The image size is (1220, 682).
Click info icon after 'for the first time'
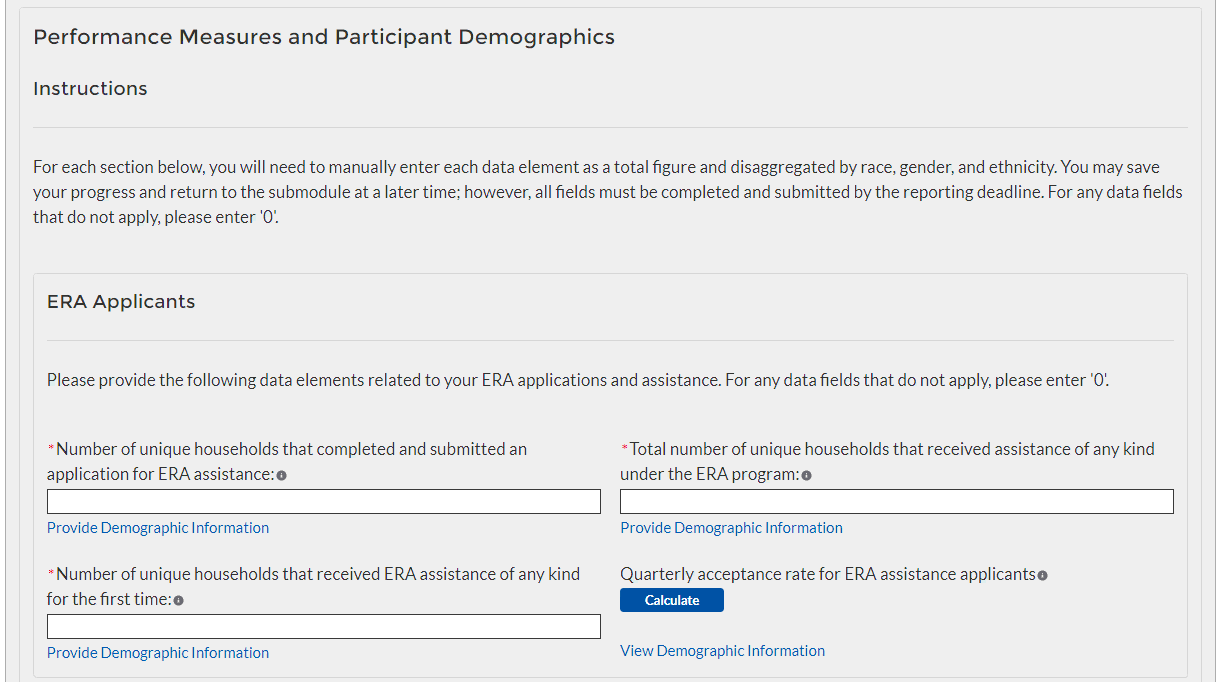pos(179,600)
